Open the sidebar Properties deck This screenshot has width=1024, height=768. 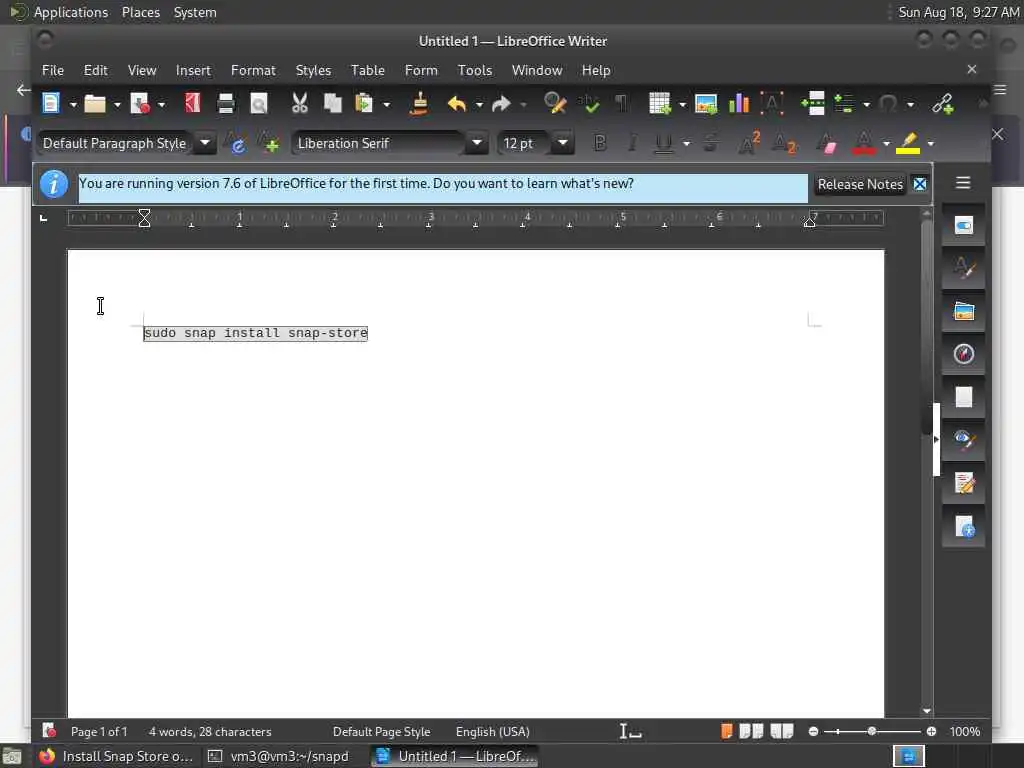(964, 226)
